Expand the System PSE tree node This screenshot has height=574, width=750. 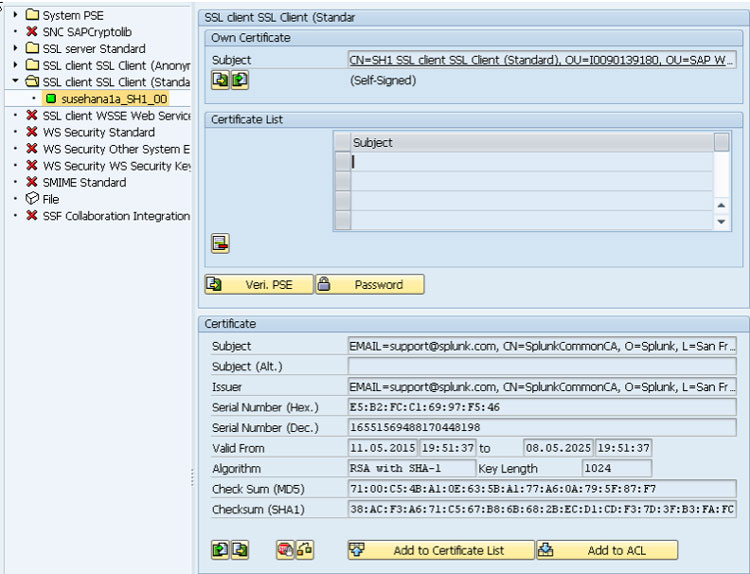click(x=16, y=15)
